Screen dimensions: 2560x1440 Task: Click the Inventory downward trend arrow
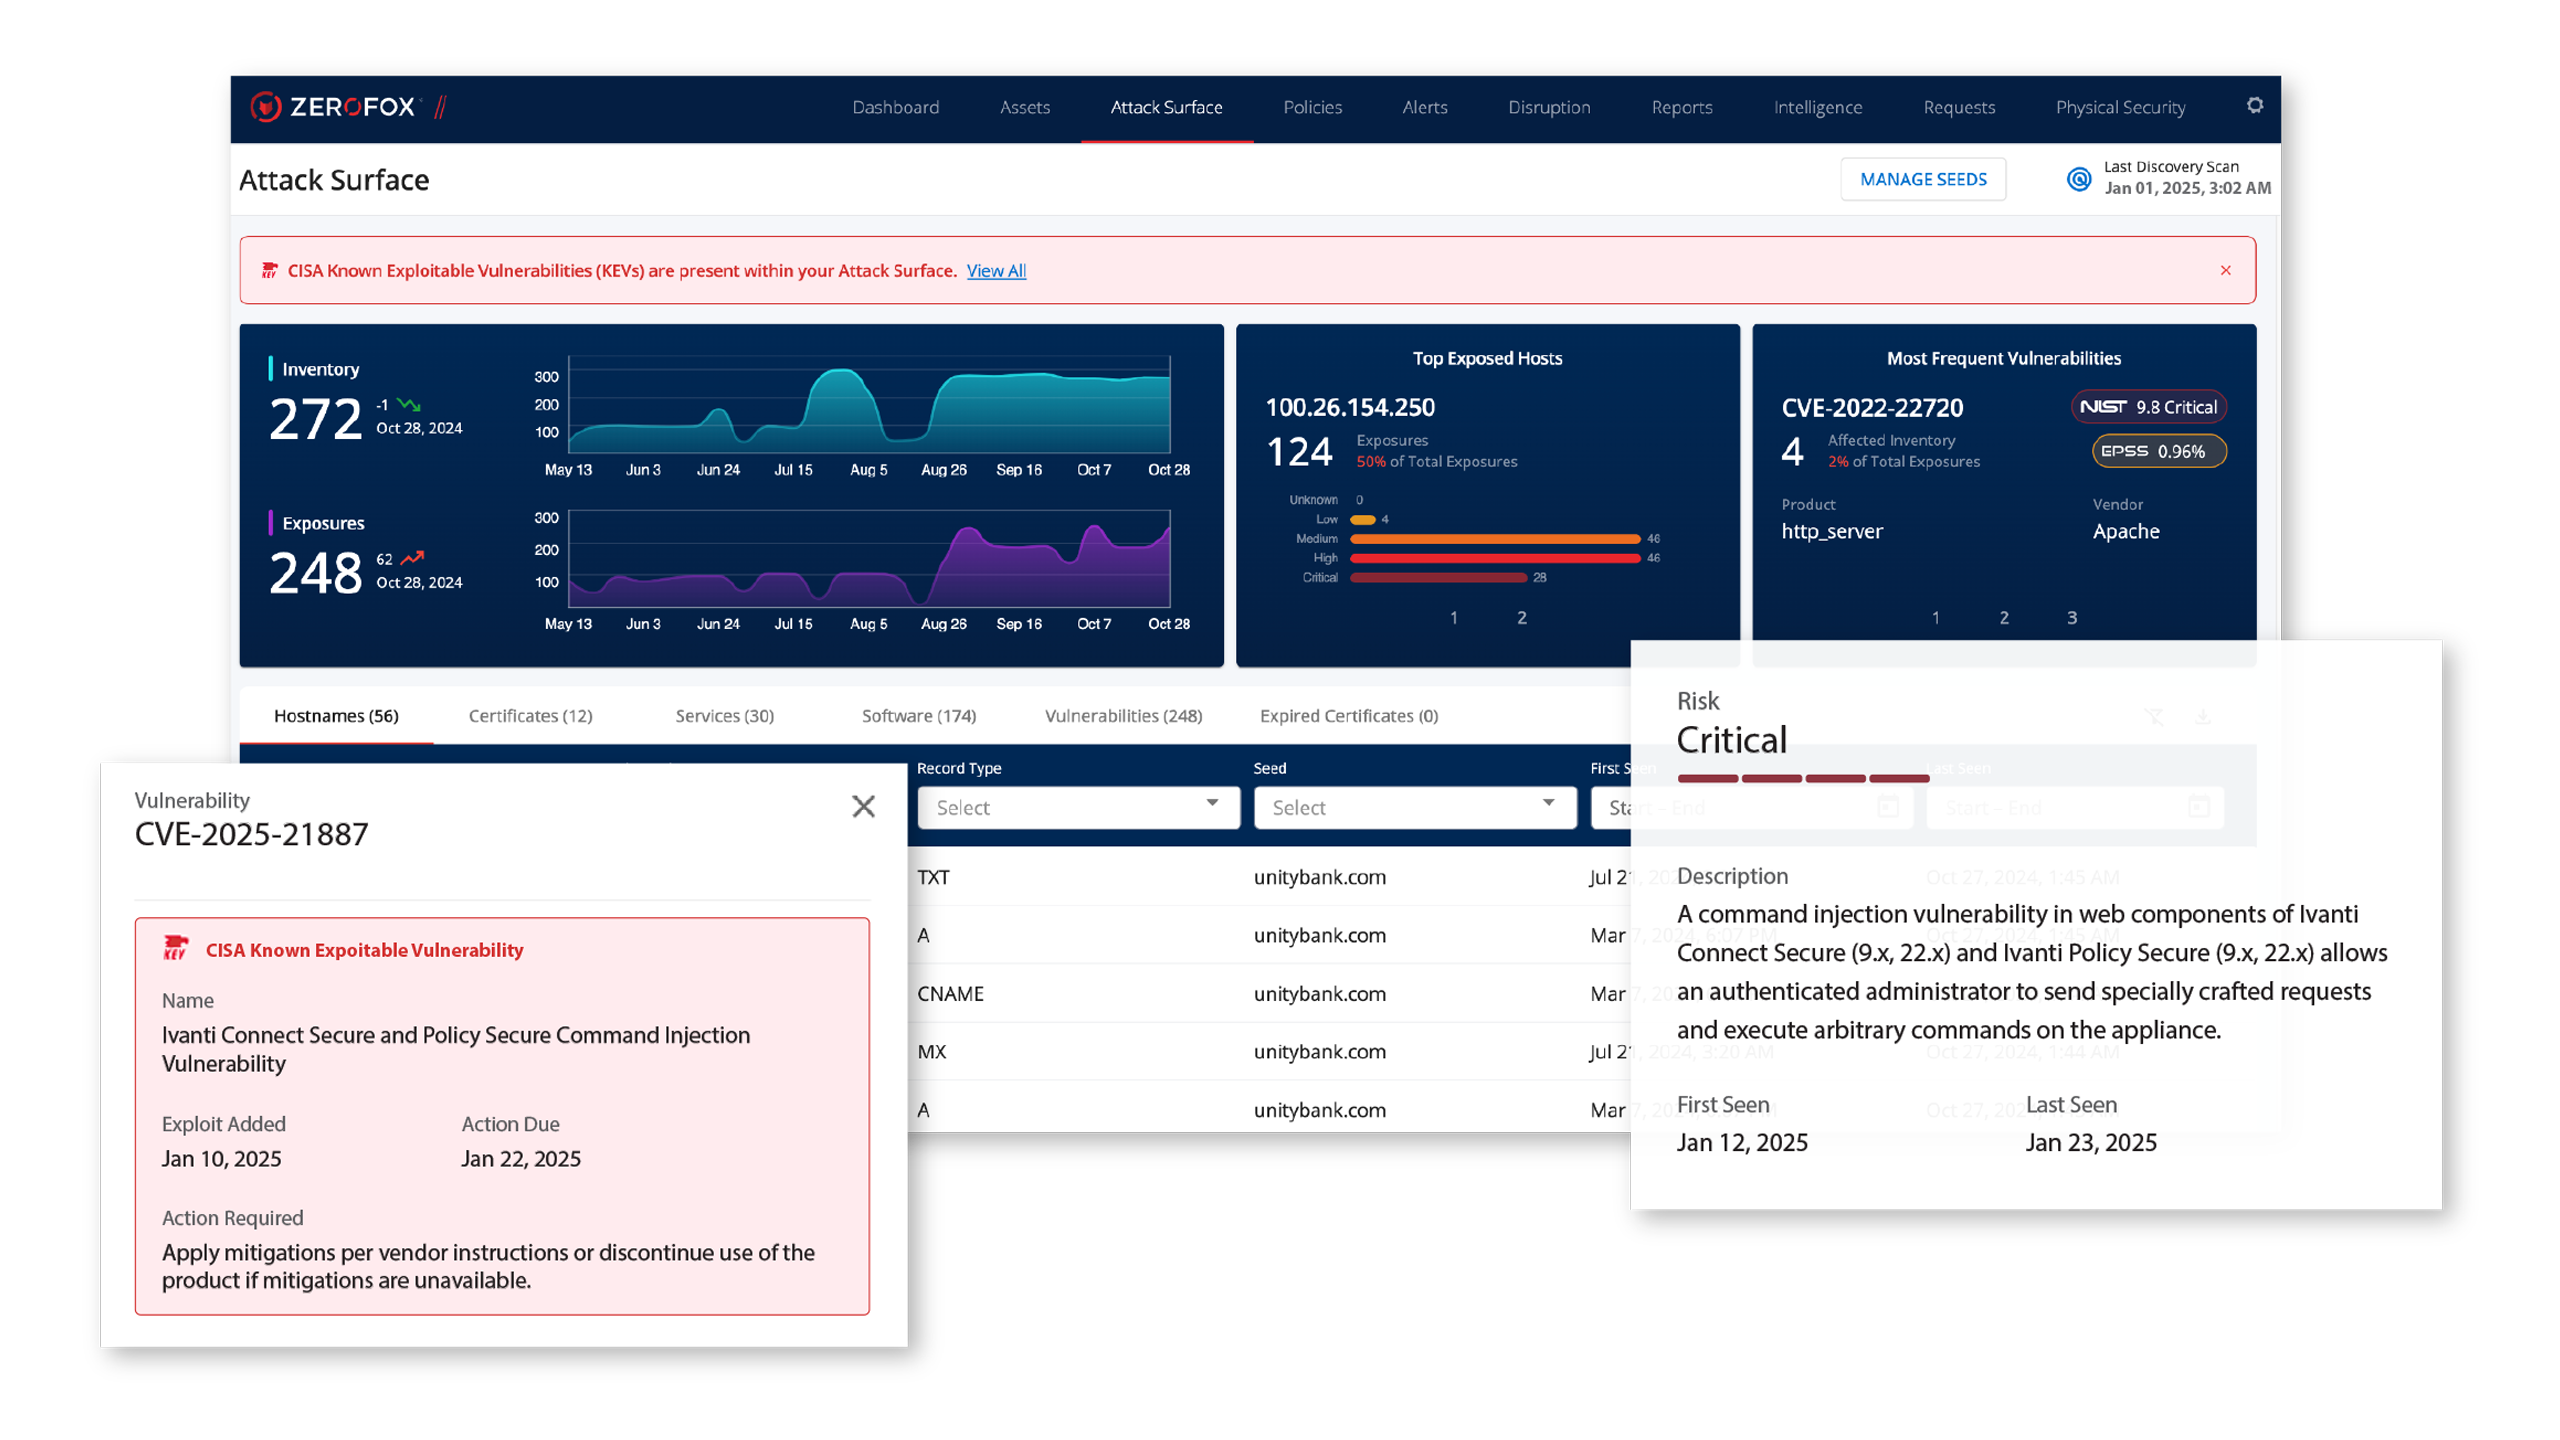coord(408,404)
